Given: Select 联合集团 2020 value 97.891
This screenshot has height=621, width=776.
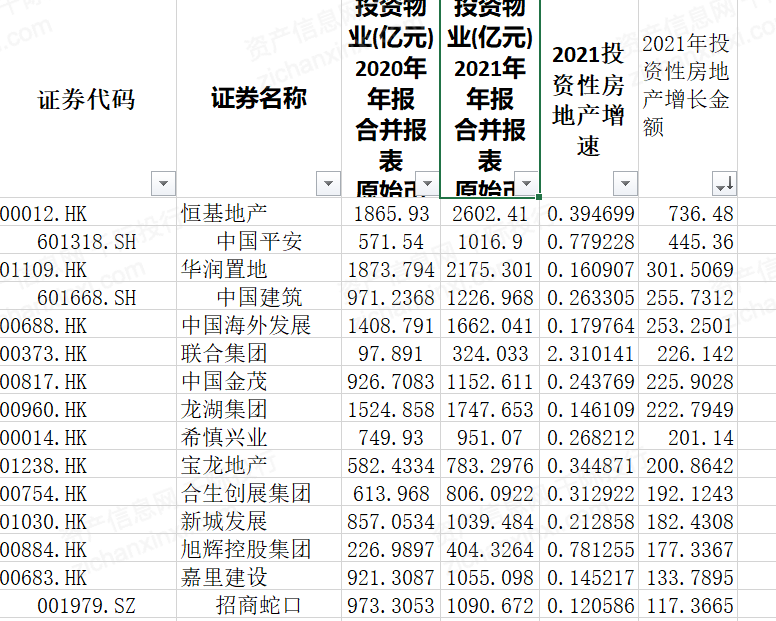Looking at the screenshot, I should pyautogui.click(x=391, y=354).
